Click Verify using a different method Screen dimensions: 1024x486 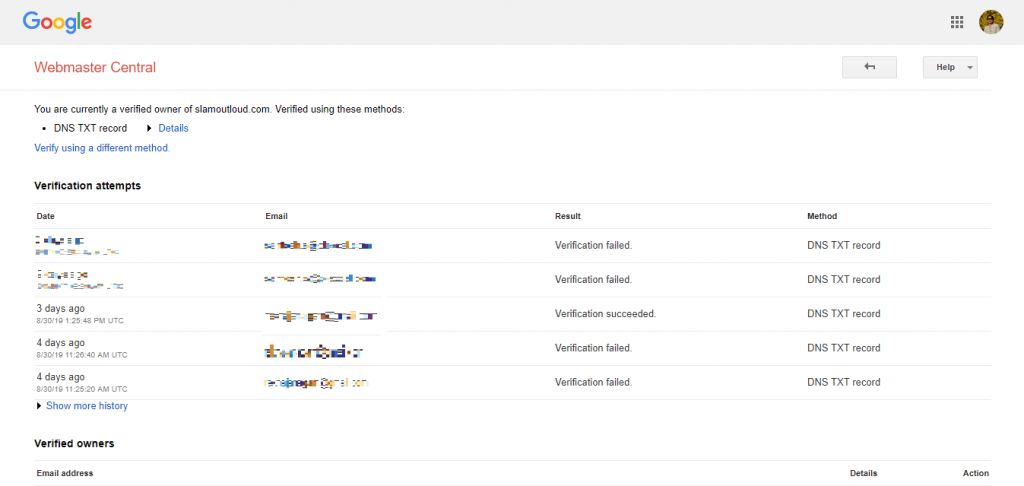(x=102, y=148)
